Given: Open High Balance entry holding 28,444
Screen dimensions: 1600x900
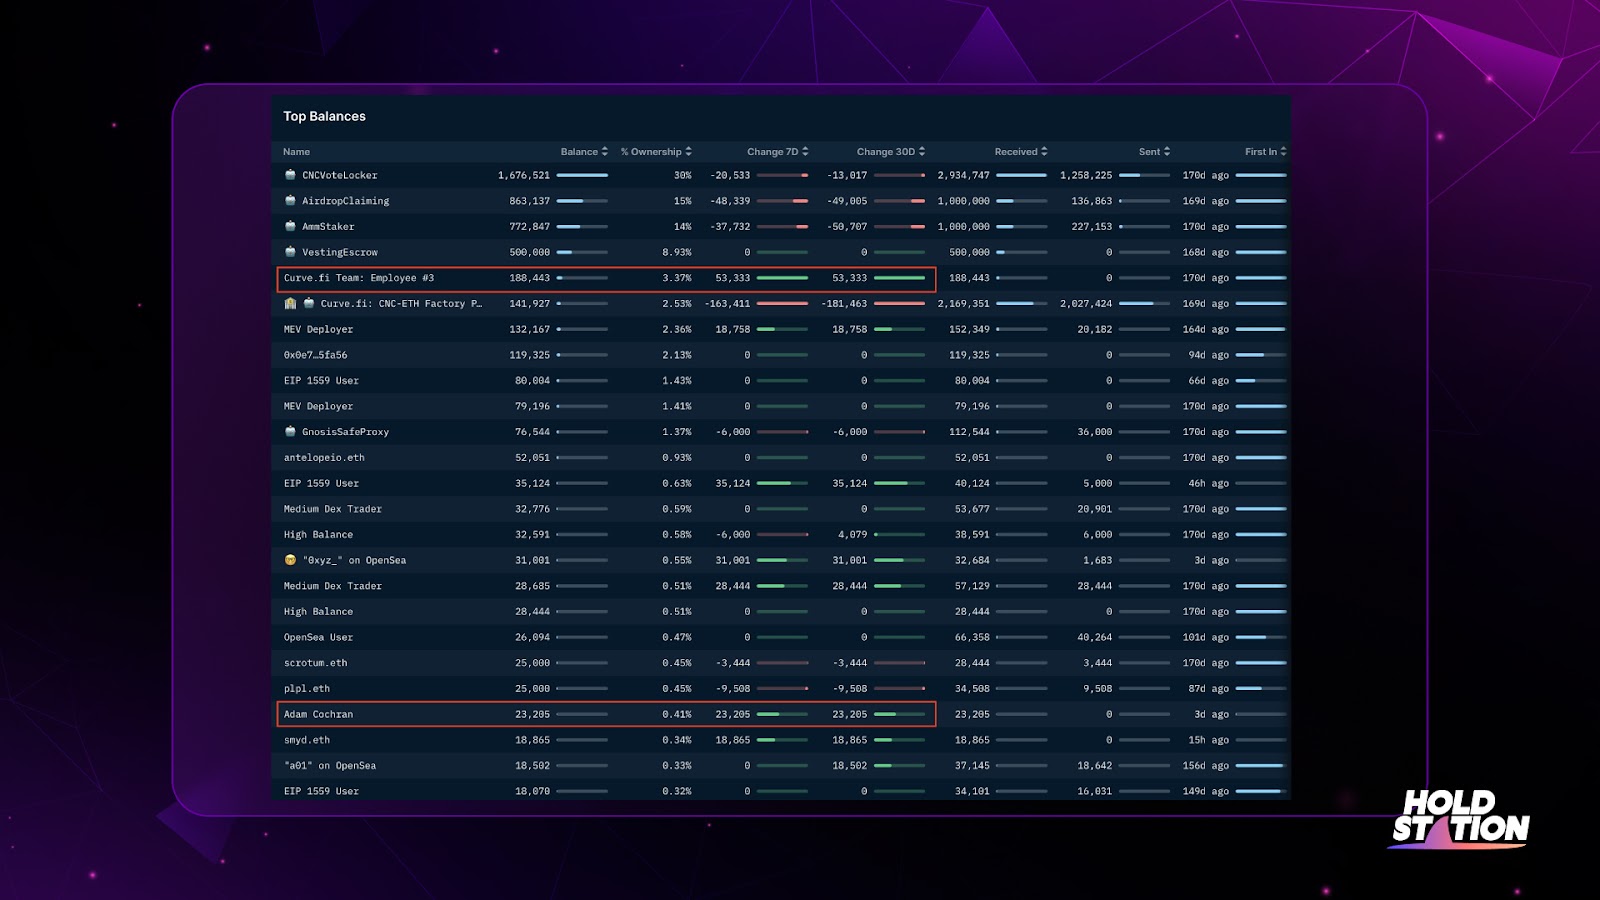Looking at the screenshot, I should [318, 612].
